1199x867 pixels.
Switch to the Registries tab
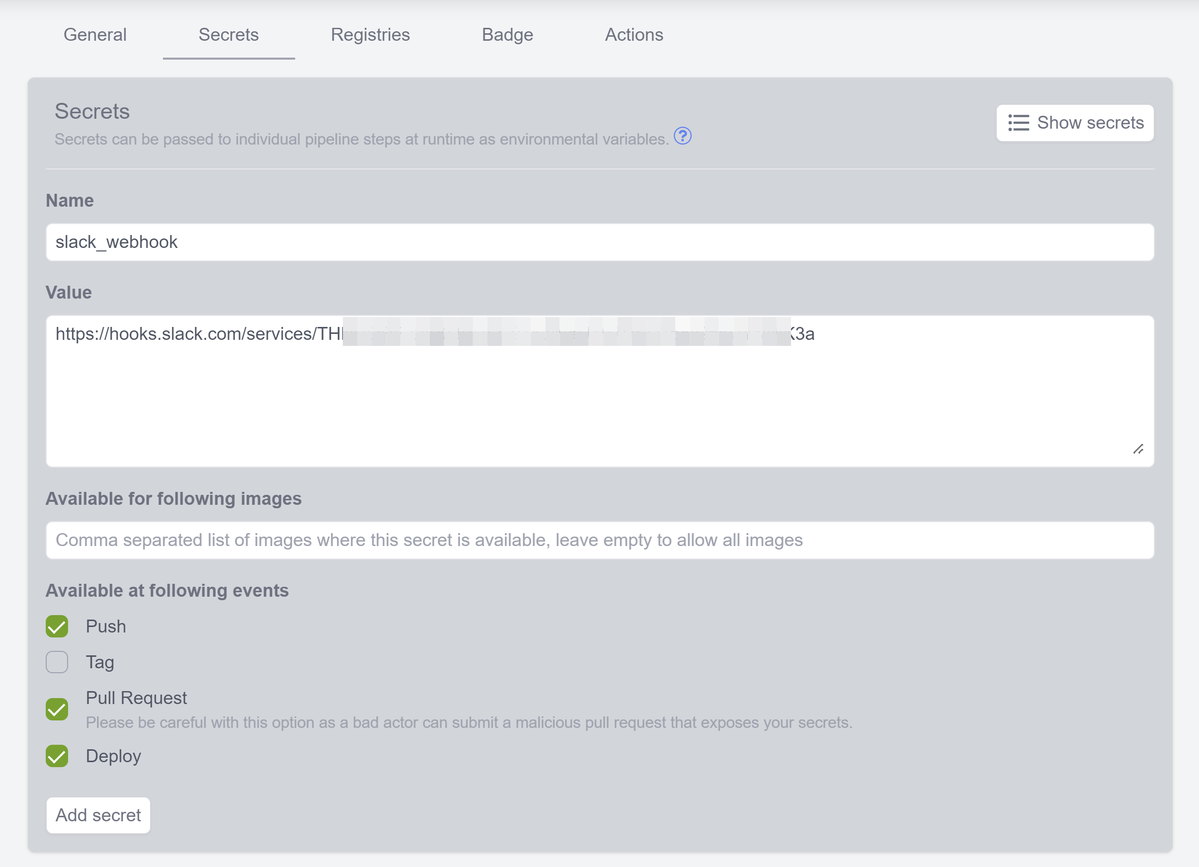[x=370, y=35]
